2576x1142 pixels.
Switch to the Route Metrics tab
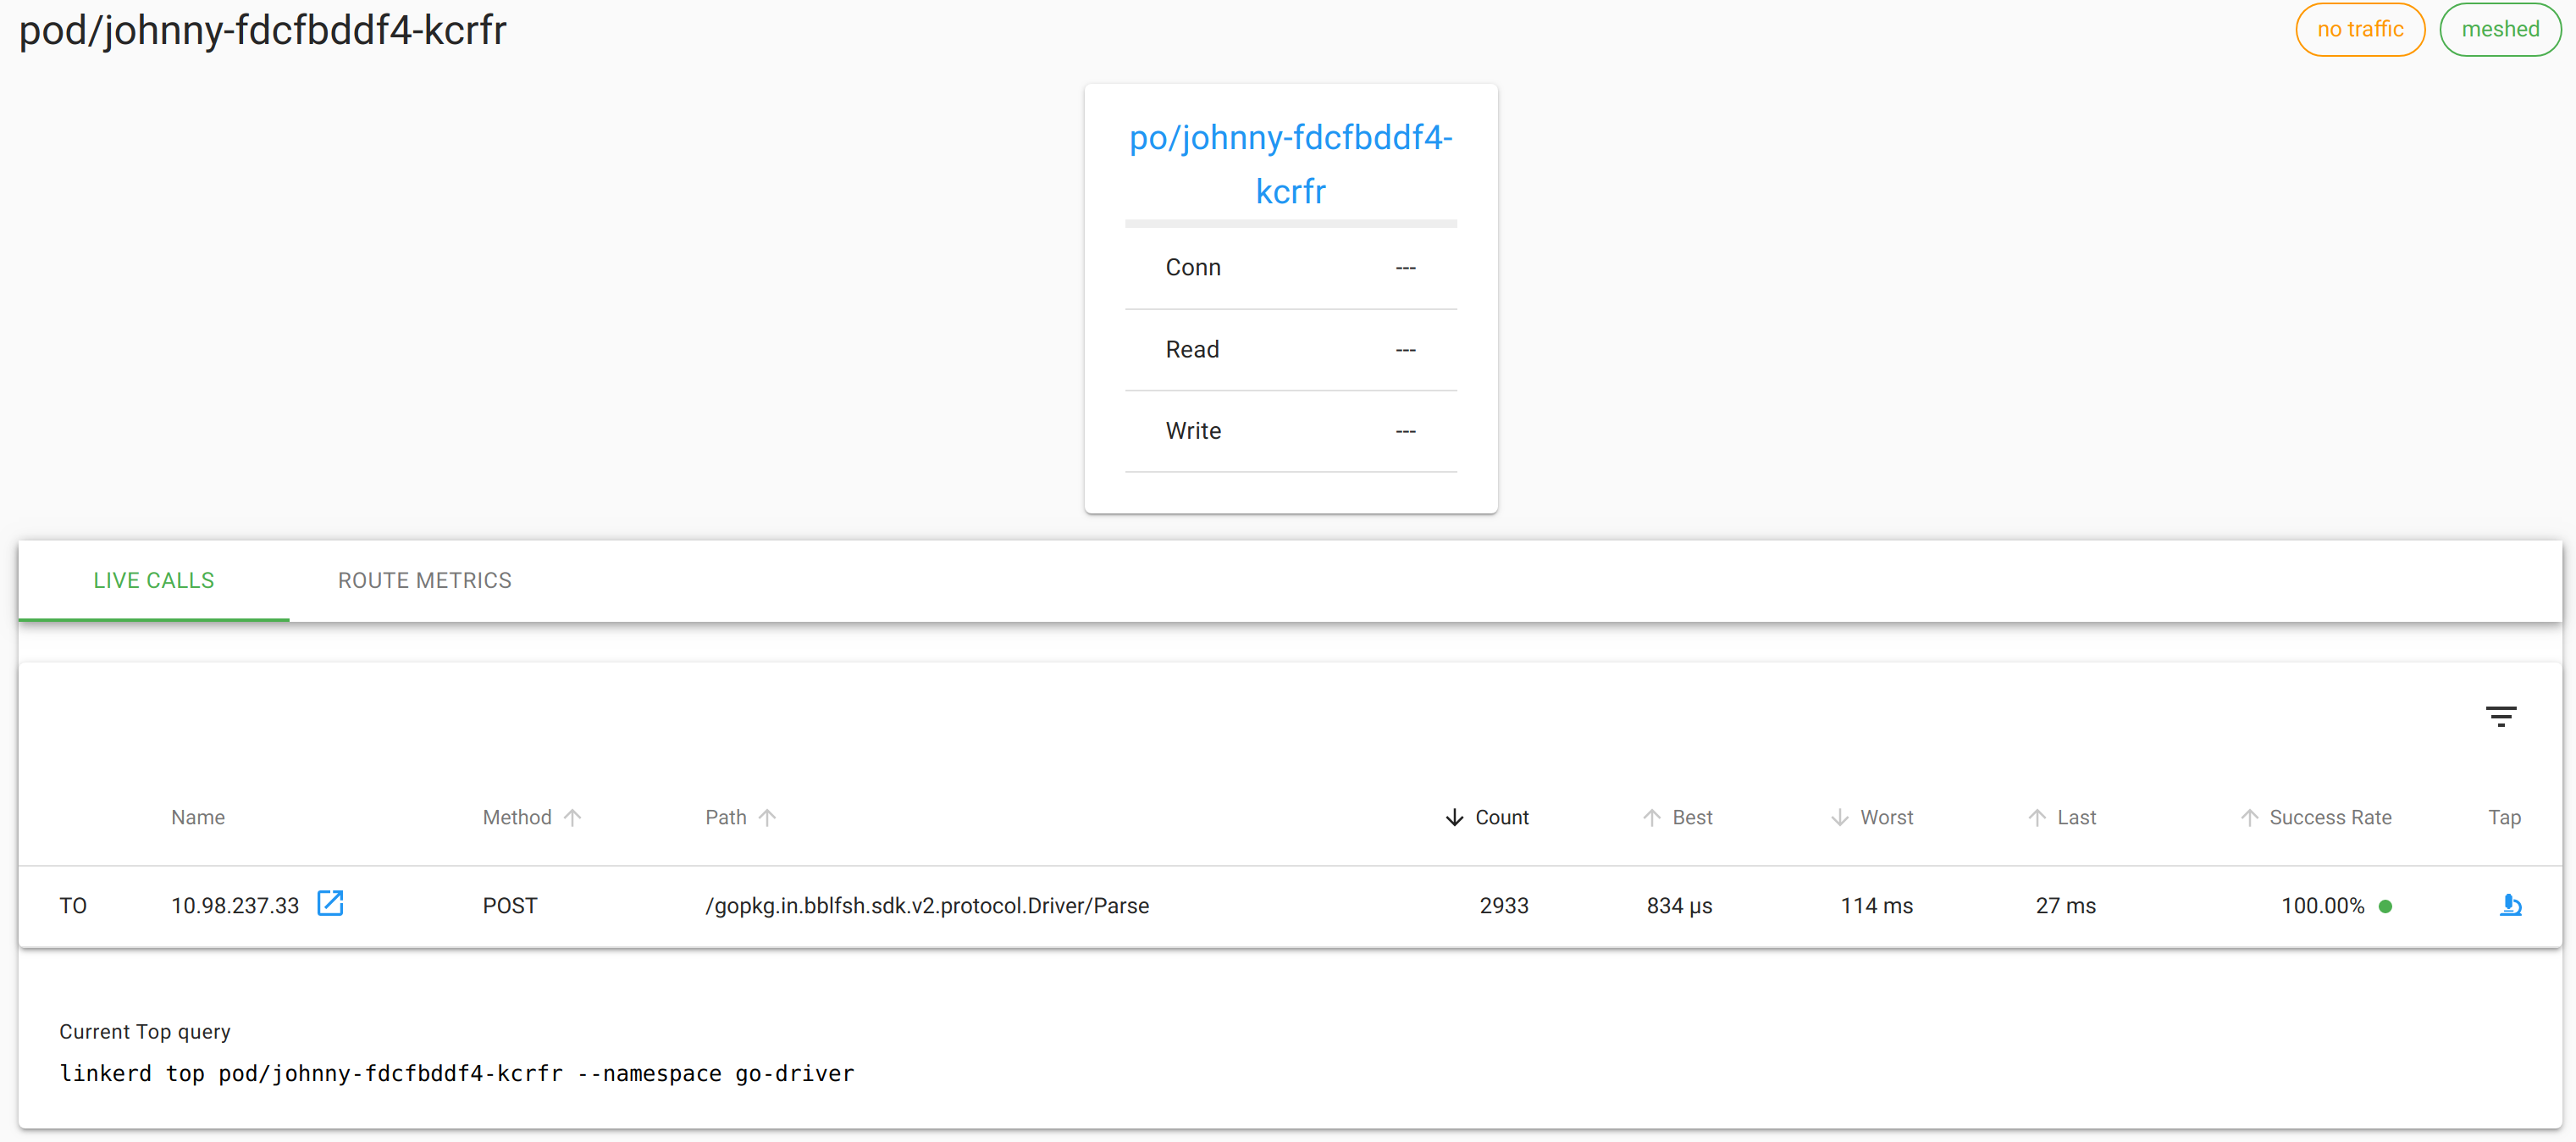(x=424, y=580)
